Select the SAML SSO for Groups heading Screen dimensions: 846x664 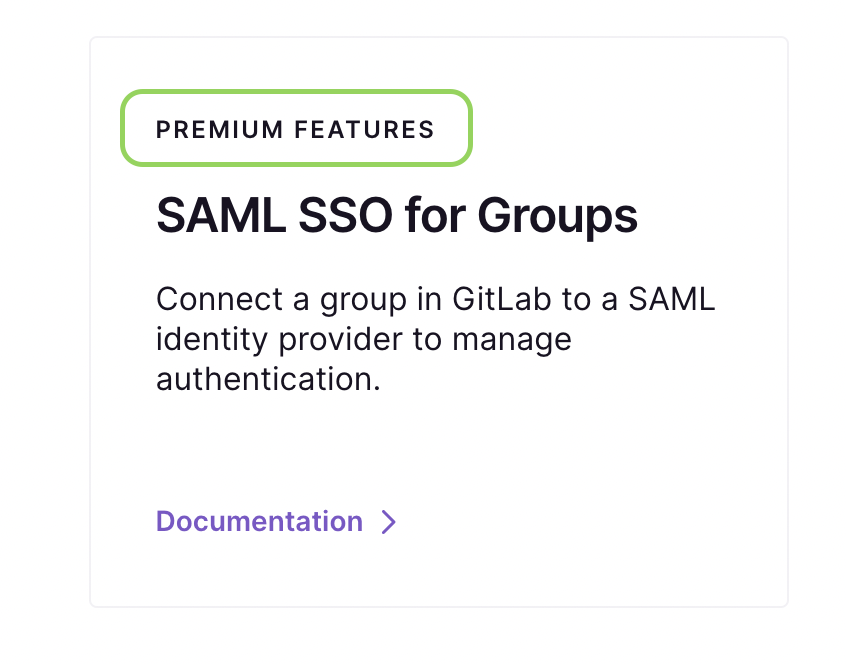(397, 216)
